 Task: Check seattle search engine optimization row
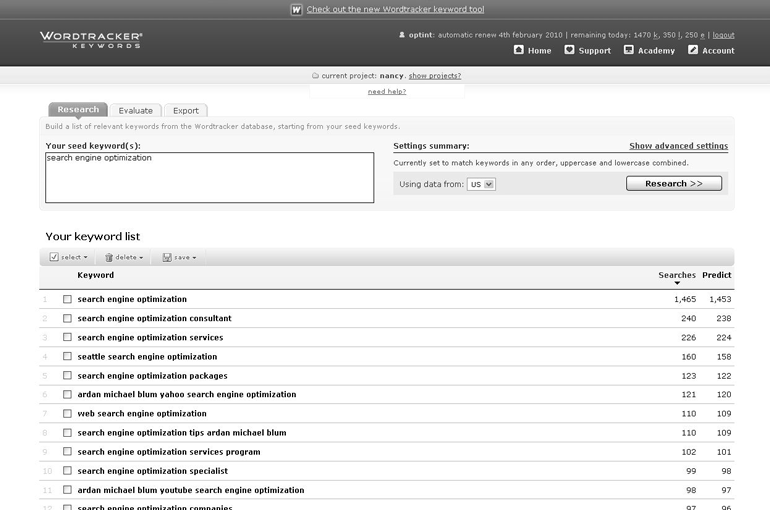(x=67, y=356)
